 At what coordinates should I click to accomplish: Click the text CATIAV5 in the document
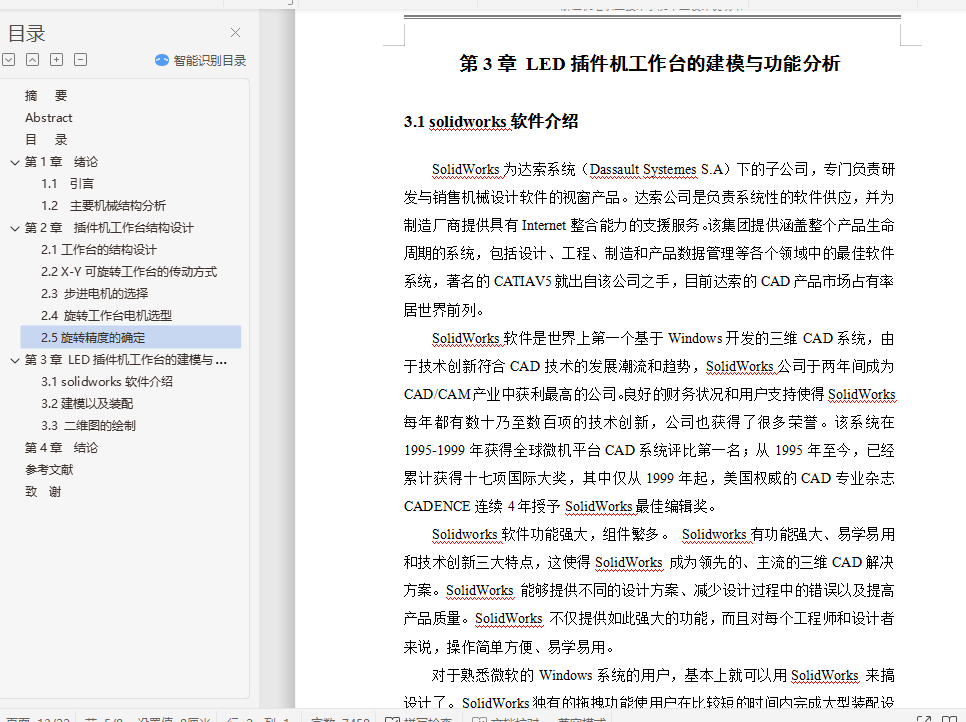tap(522, 282)
